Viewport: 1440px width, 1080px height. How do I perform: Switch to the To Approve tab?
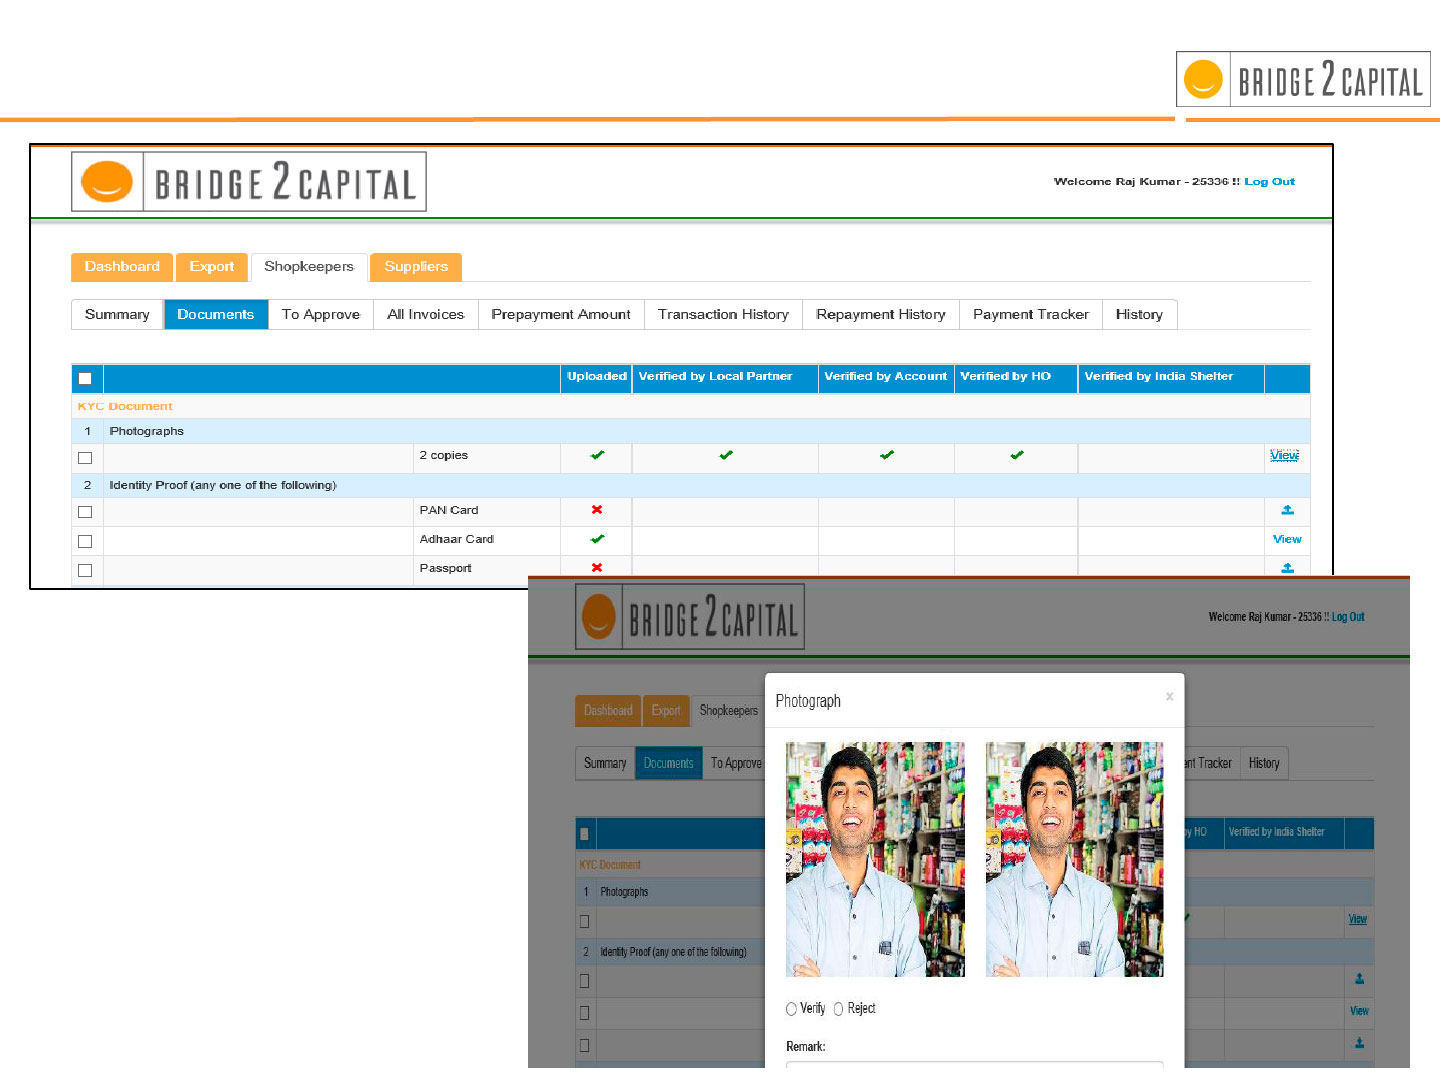(320, 314)
